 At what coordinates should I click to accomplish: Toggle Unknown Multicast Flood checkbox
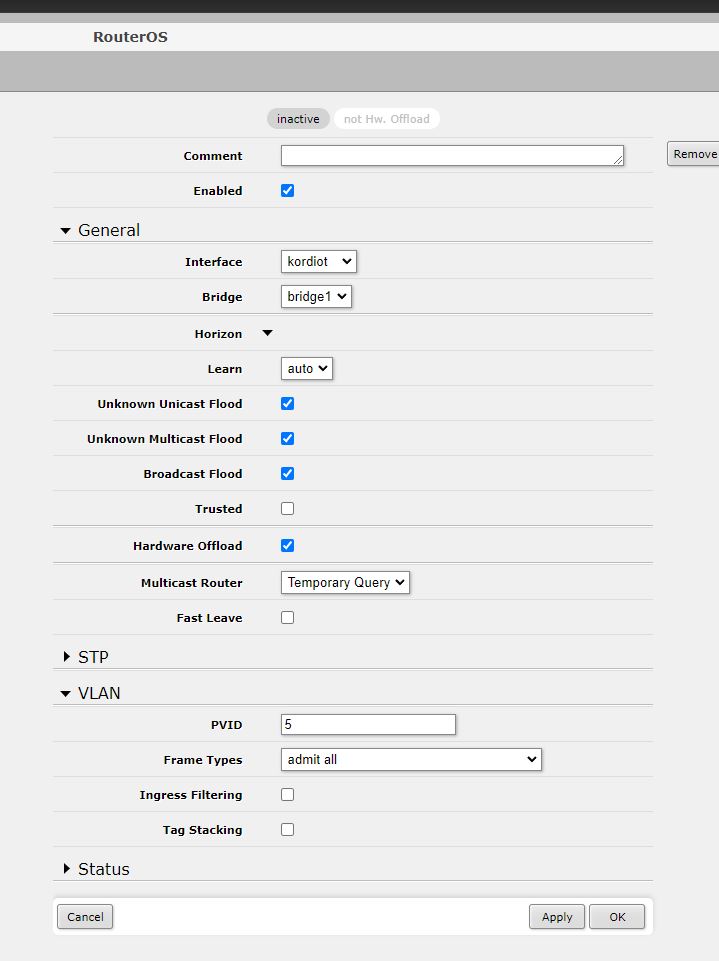pyautogui.click(x=288, y=439)
